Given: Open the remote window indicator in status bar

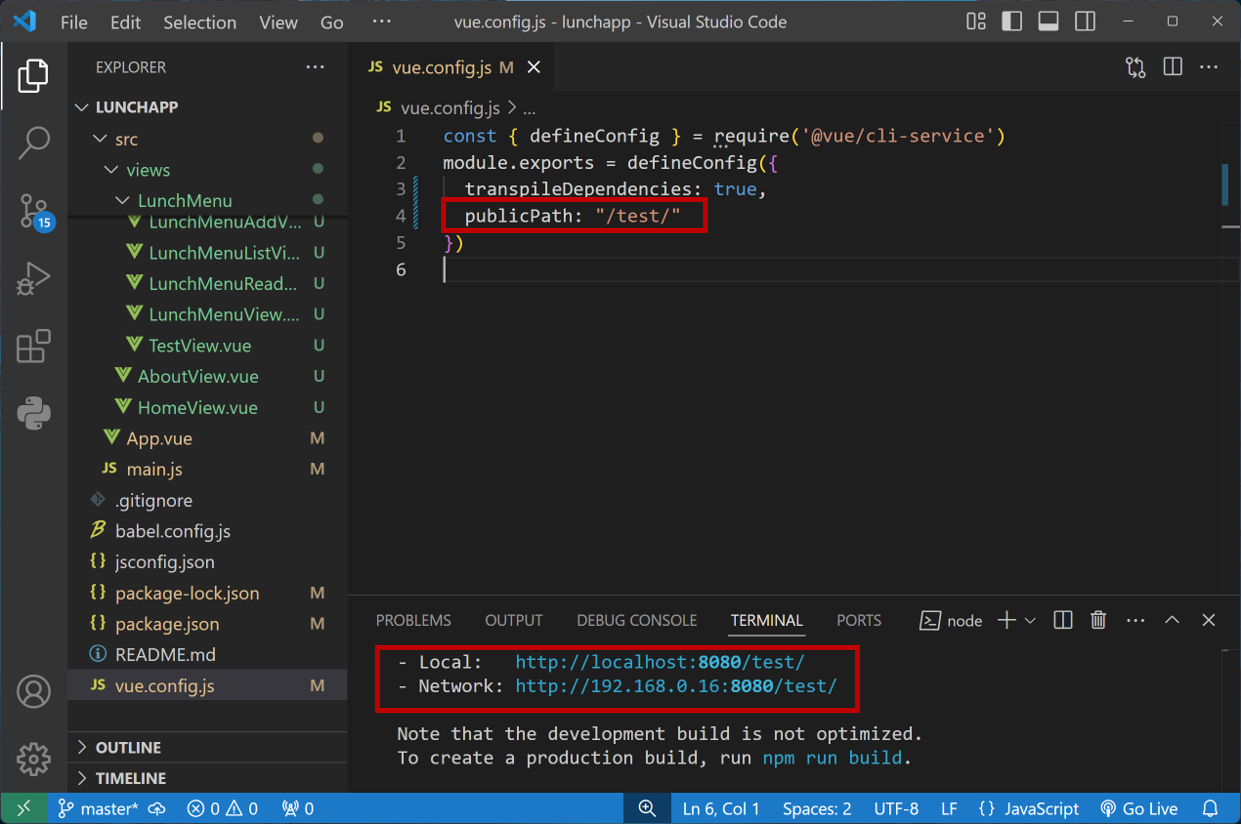Looking at the screenshot, I should pyautogui.click(x=24, y=809).
